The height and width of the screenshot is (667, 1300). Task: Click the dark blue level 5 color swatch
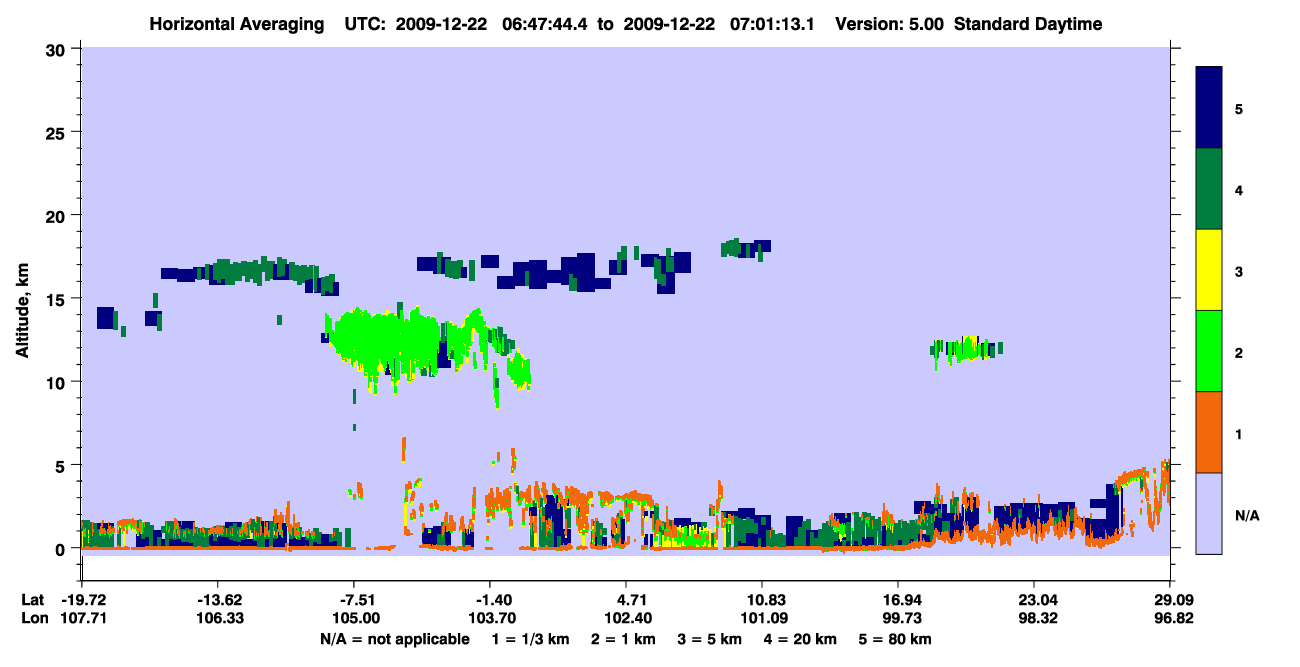click(1209, 108)
